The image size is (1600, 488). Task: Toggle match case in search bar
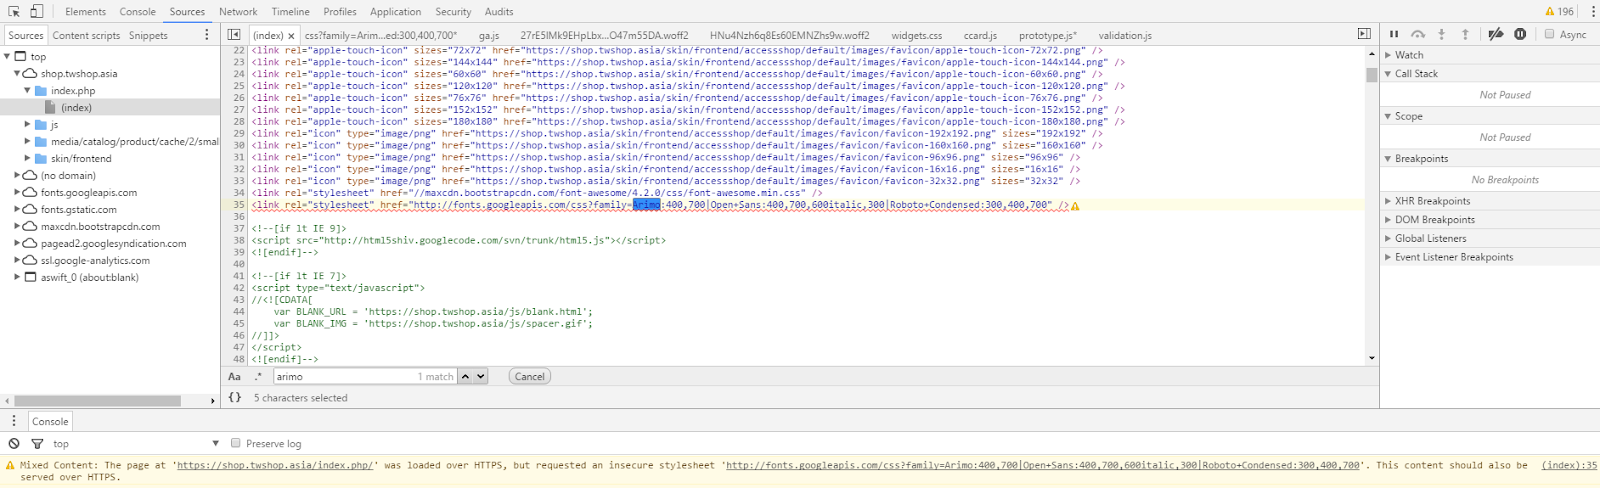(234, 377)
